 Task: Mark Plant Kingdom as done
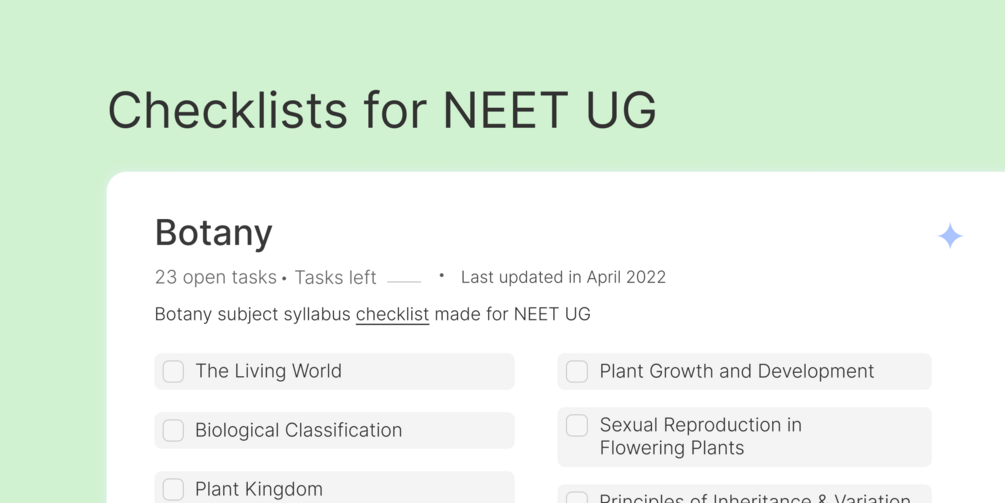tap(173, 489)
